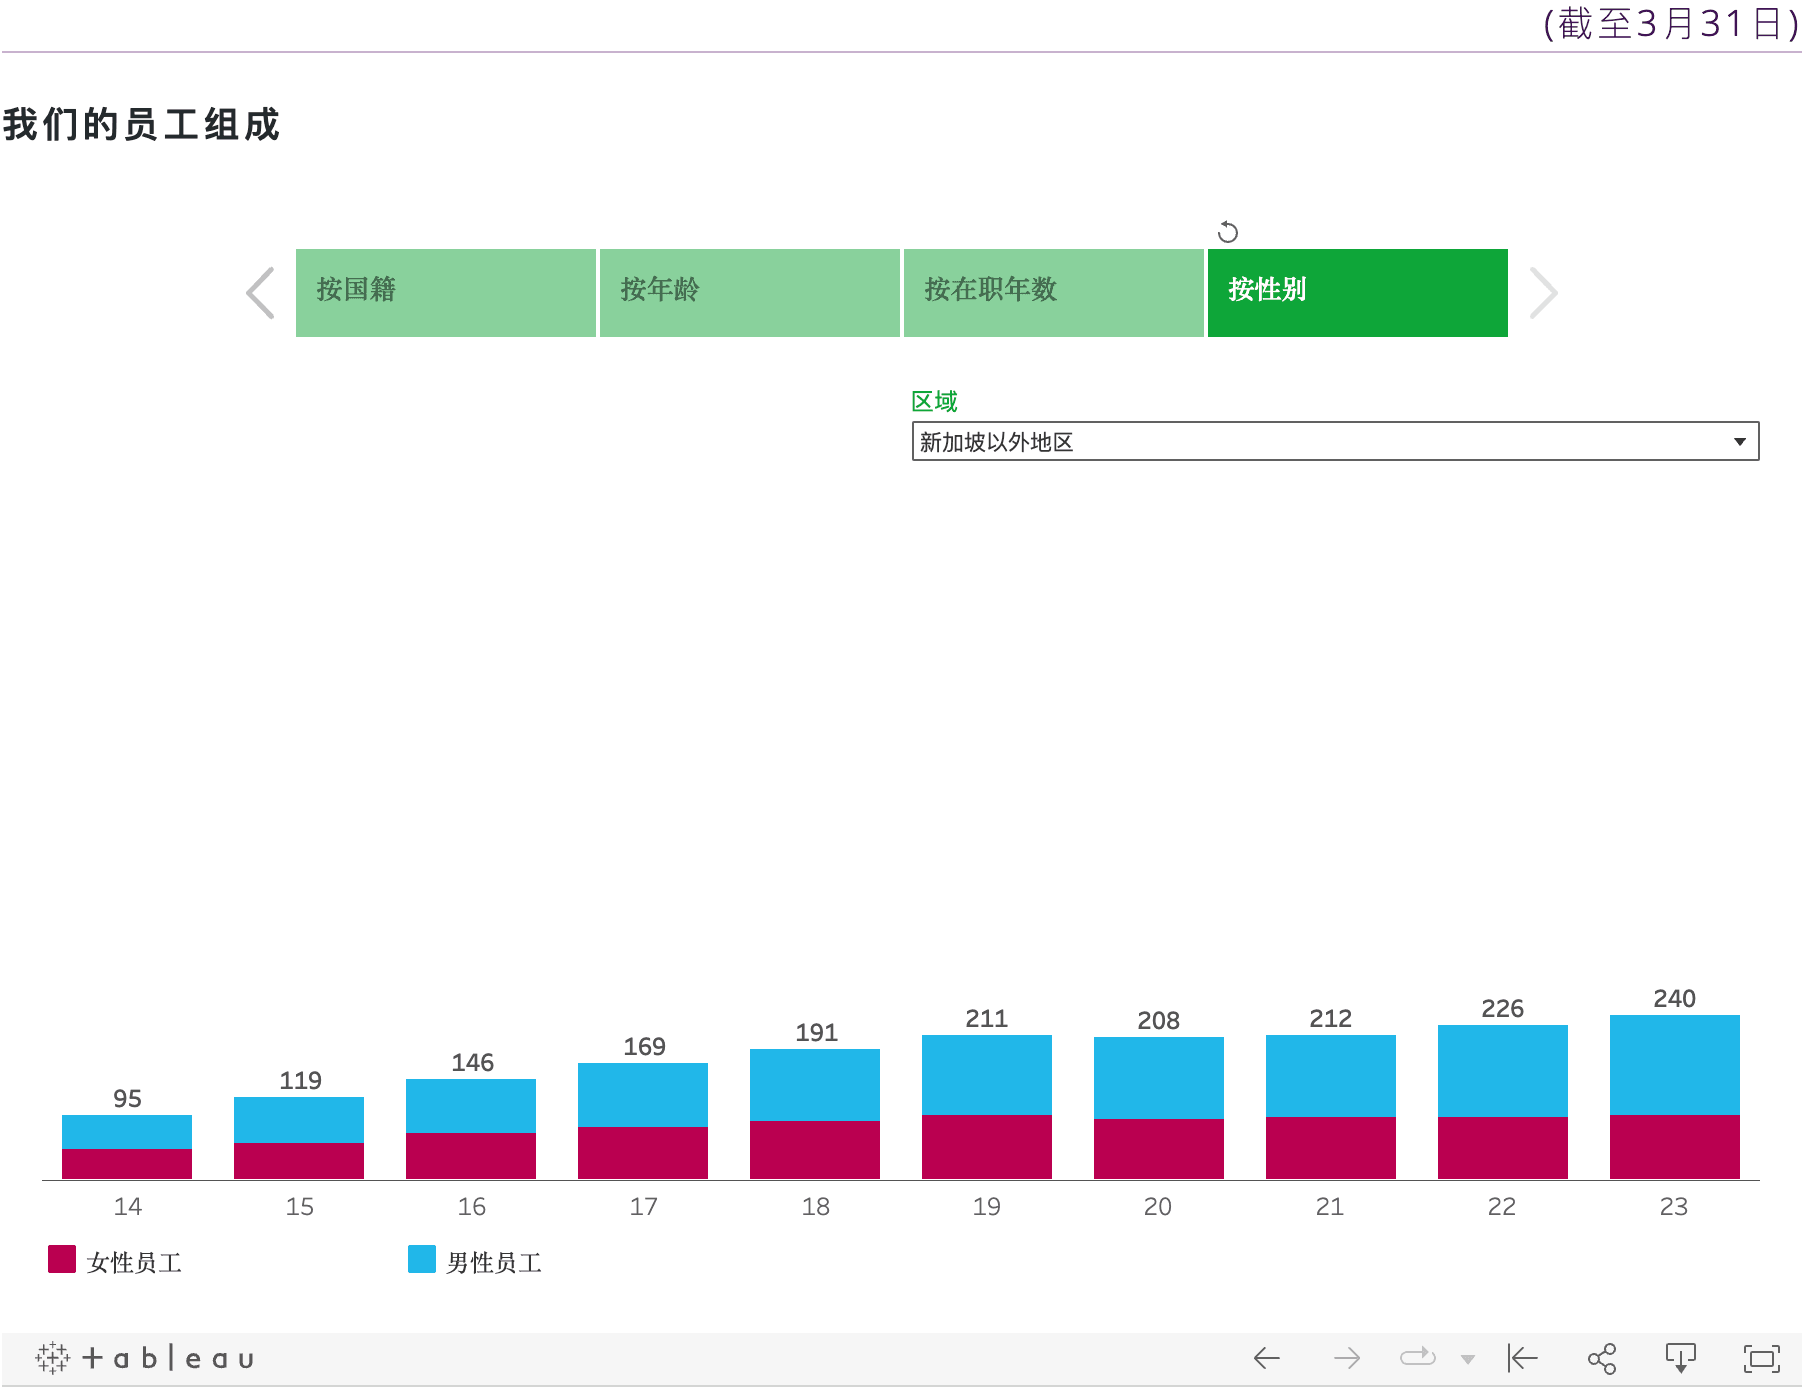Click the blue segment of bar 22
This screenshot has width=1804, height=1392.
tap(1503, 1071)
